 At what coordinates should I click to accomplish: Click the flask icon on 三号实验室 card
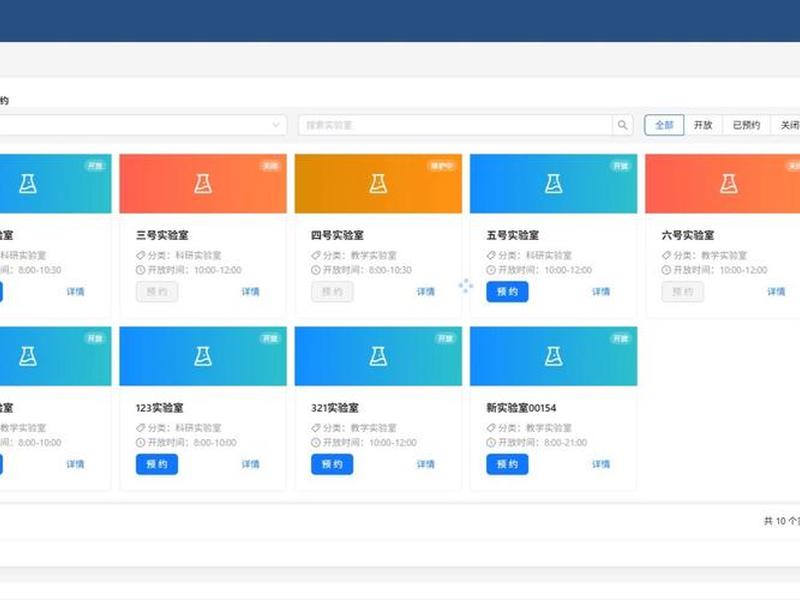tap(203, 184)
